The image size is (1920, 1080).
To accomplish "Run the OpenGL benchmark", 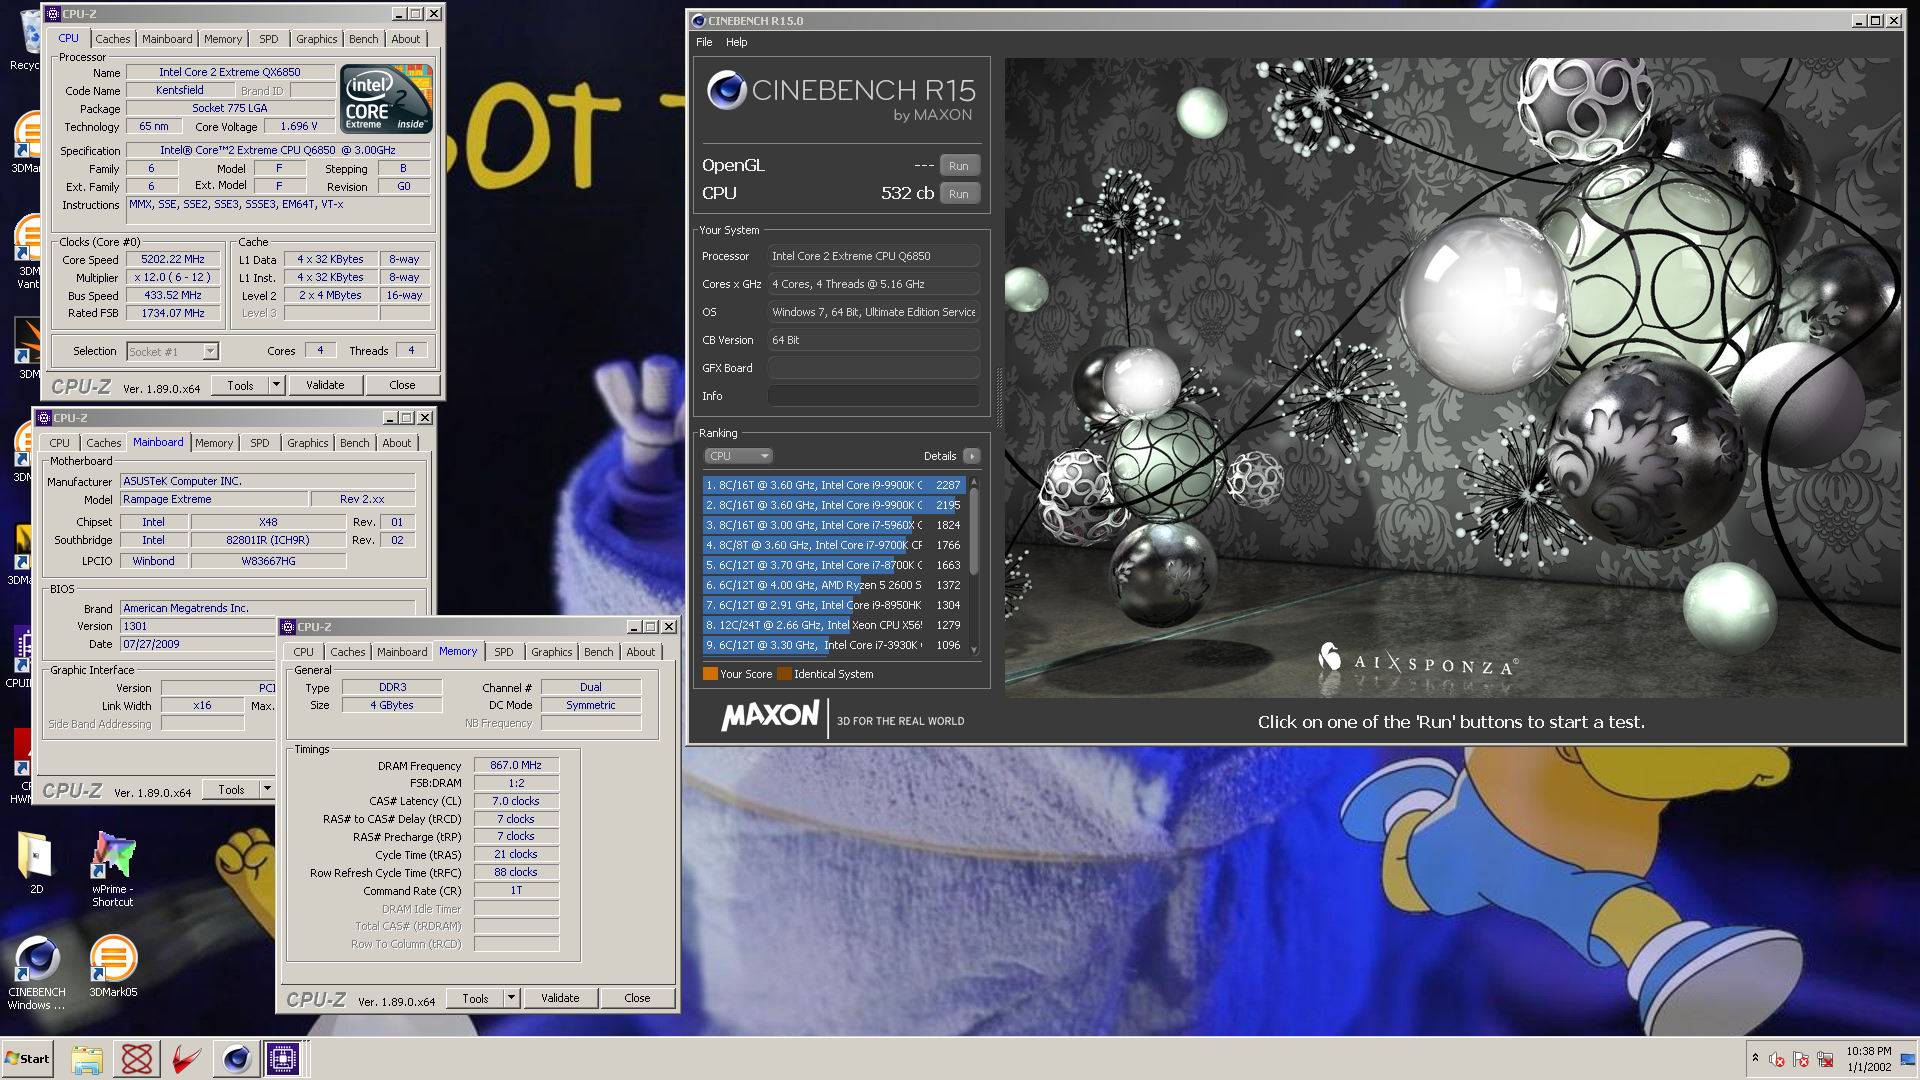I will tap(958, 166).
